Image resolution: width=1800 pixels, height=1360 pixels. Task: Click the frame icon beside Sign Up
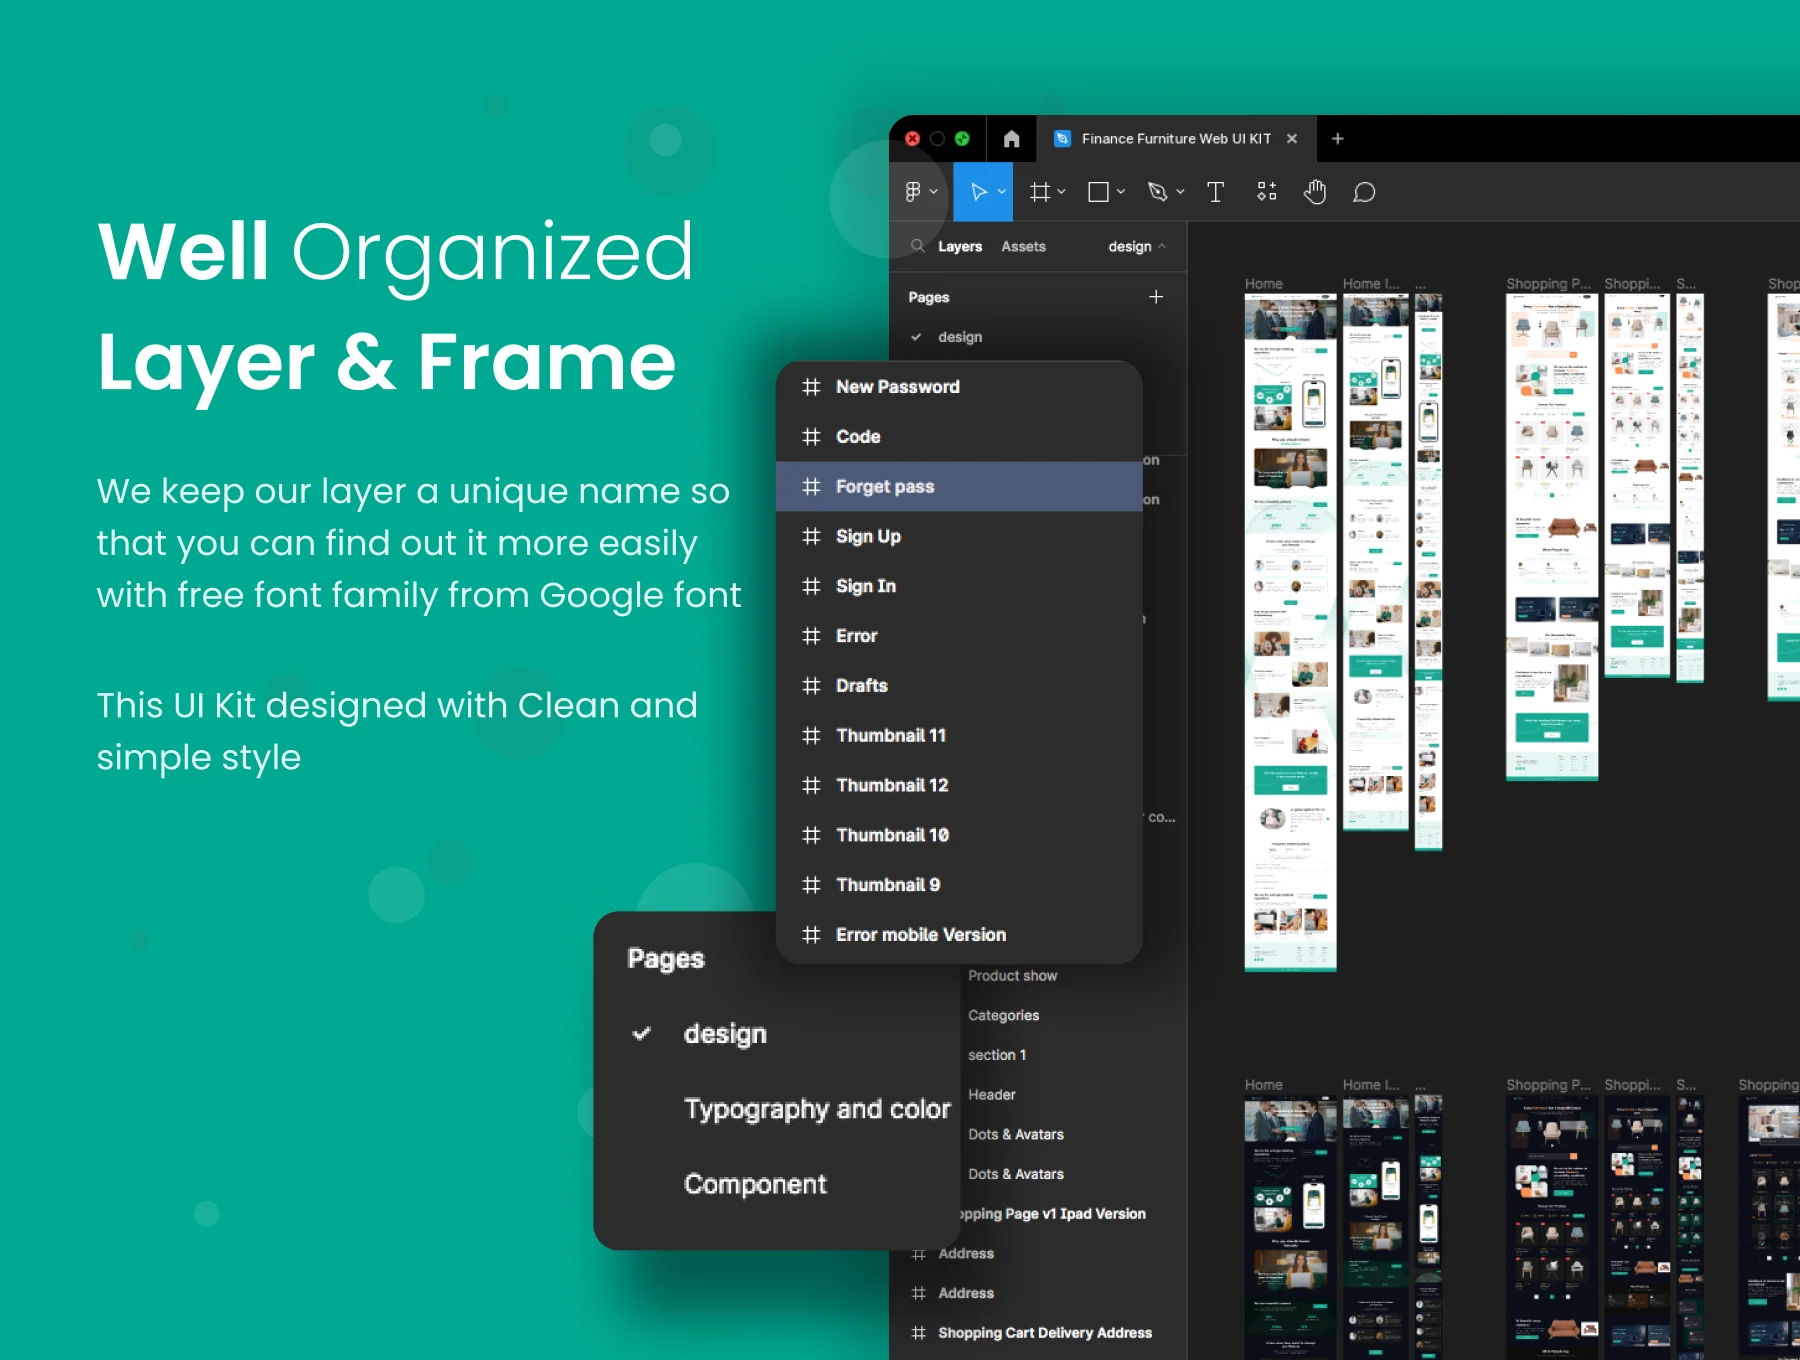[x=811, y=536]
